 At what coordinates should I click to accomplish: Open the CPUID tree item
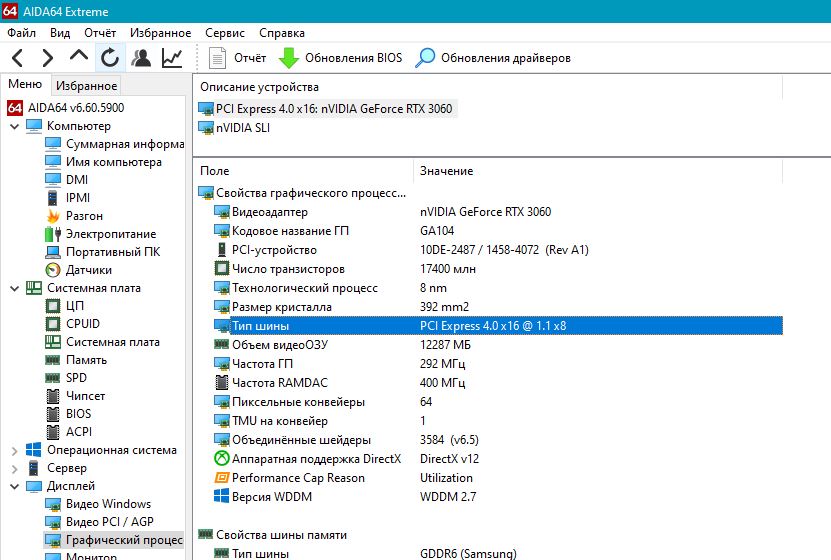(73, 324)
